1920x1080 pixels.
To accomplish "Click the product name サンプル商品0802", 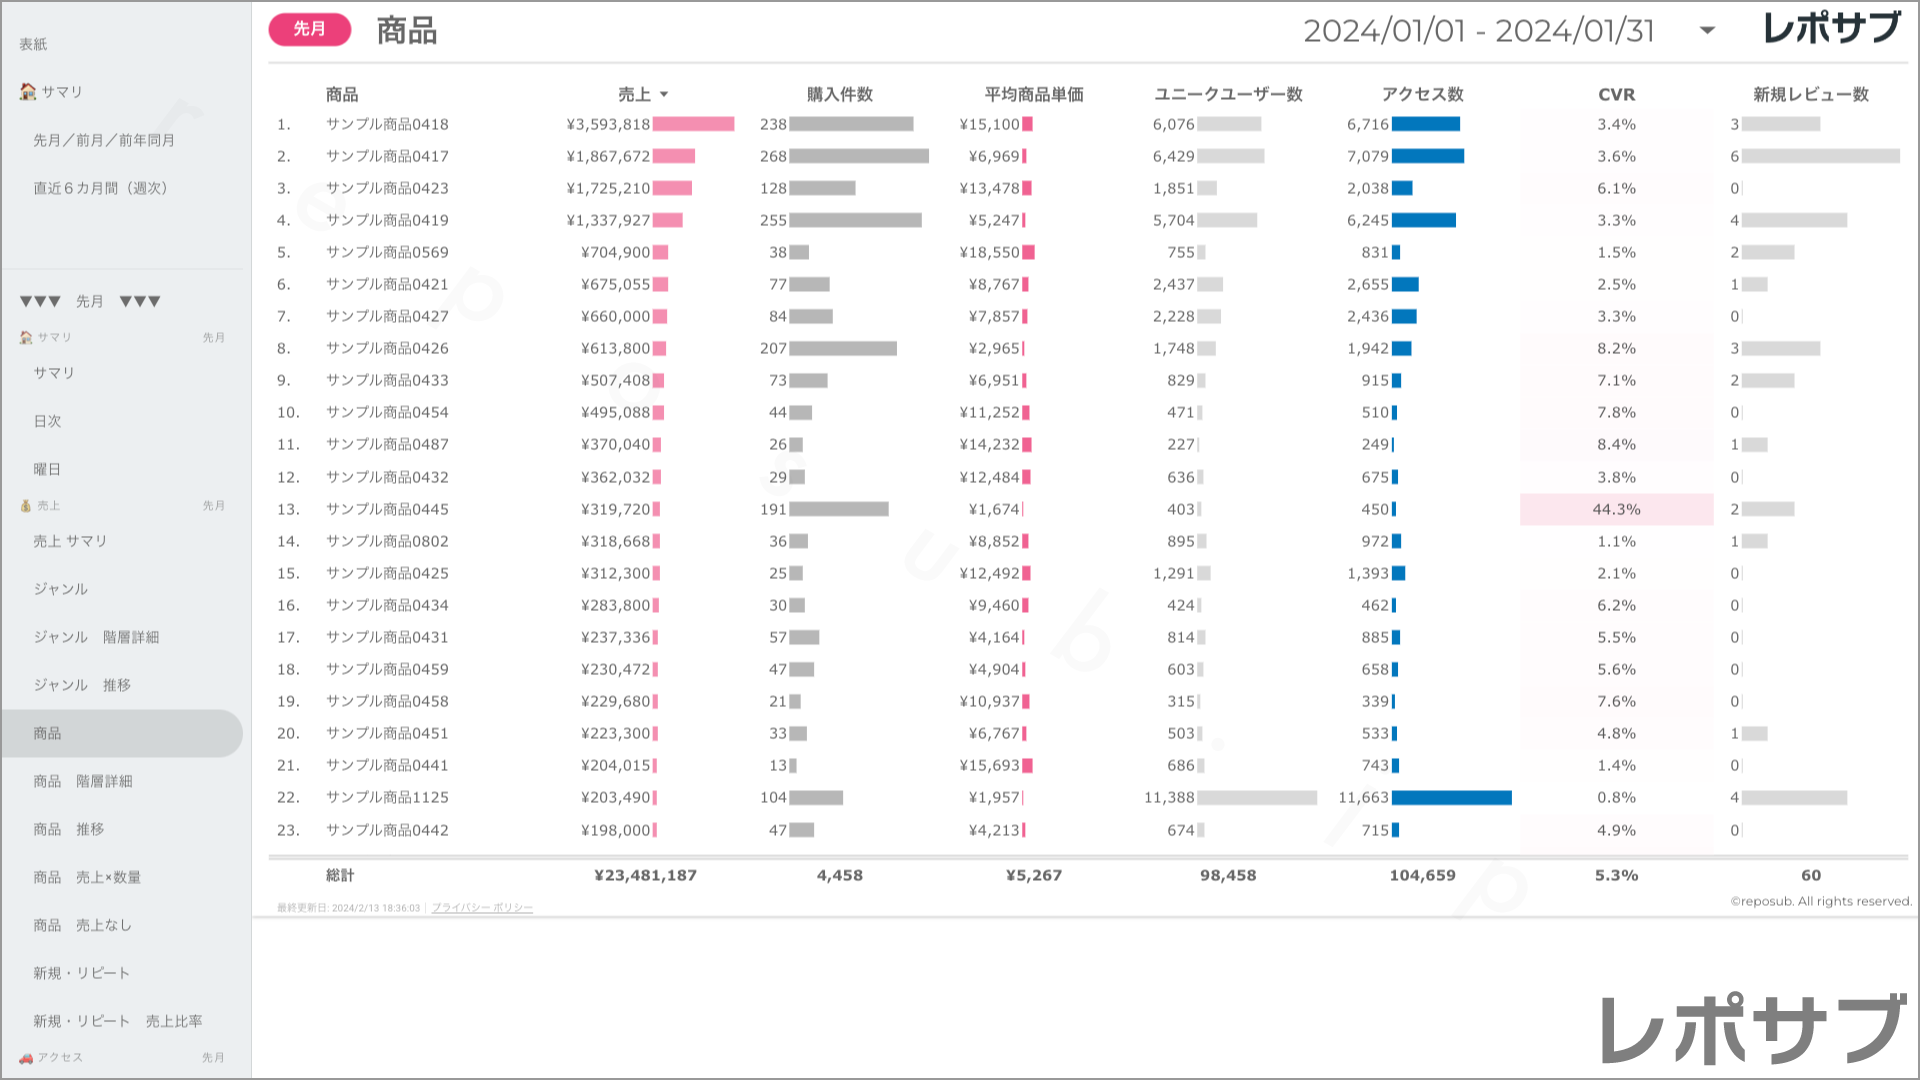I will pyautogui.click(x=387, y=541).
